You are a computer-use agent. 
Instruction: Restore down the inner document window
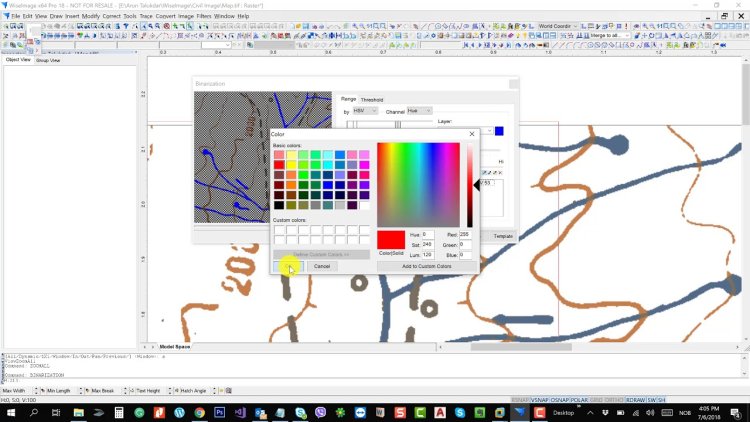(x=724, y=16)
